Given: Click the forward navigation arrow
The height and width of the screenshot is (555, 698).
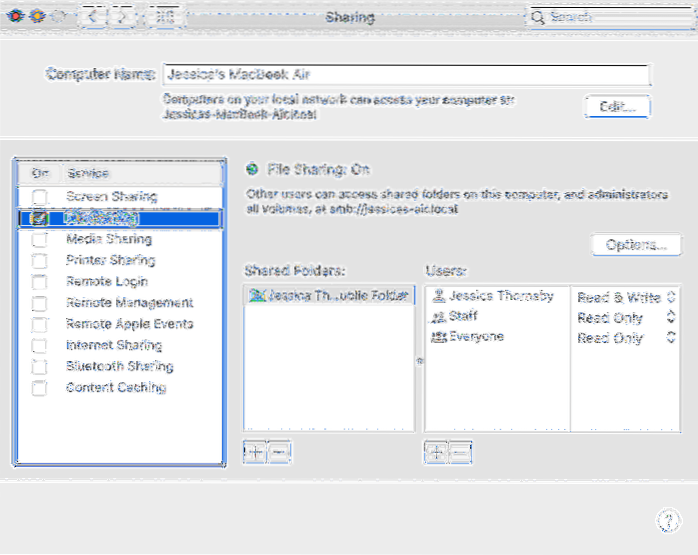Looking at the screenshot, I should (x=124, y=17).
